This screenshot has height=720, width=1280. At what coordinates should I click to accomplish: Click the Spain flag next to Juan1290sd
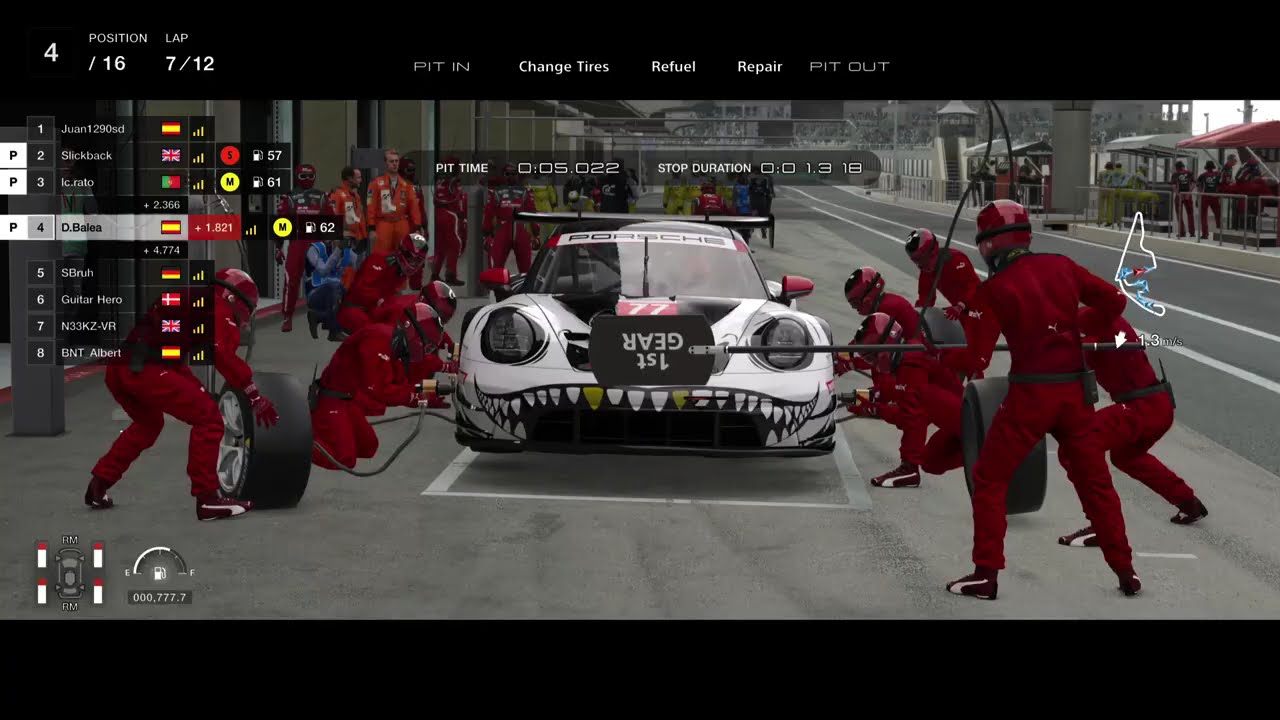[x=171, y=129]
